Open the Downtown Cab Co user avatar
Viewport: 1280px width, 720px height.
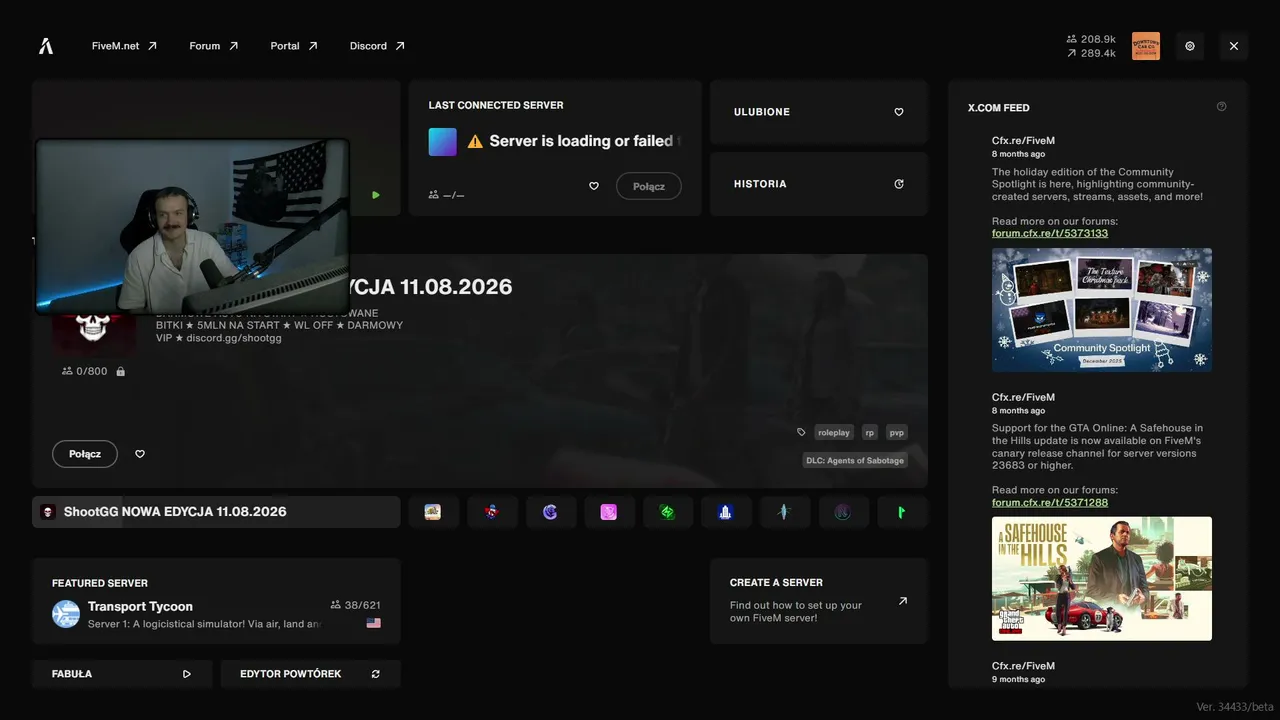1146,46
